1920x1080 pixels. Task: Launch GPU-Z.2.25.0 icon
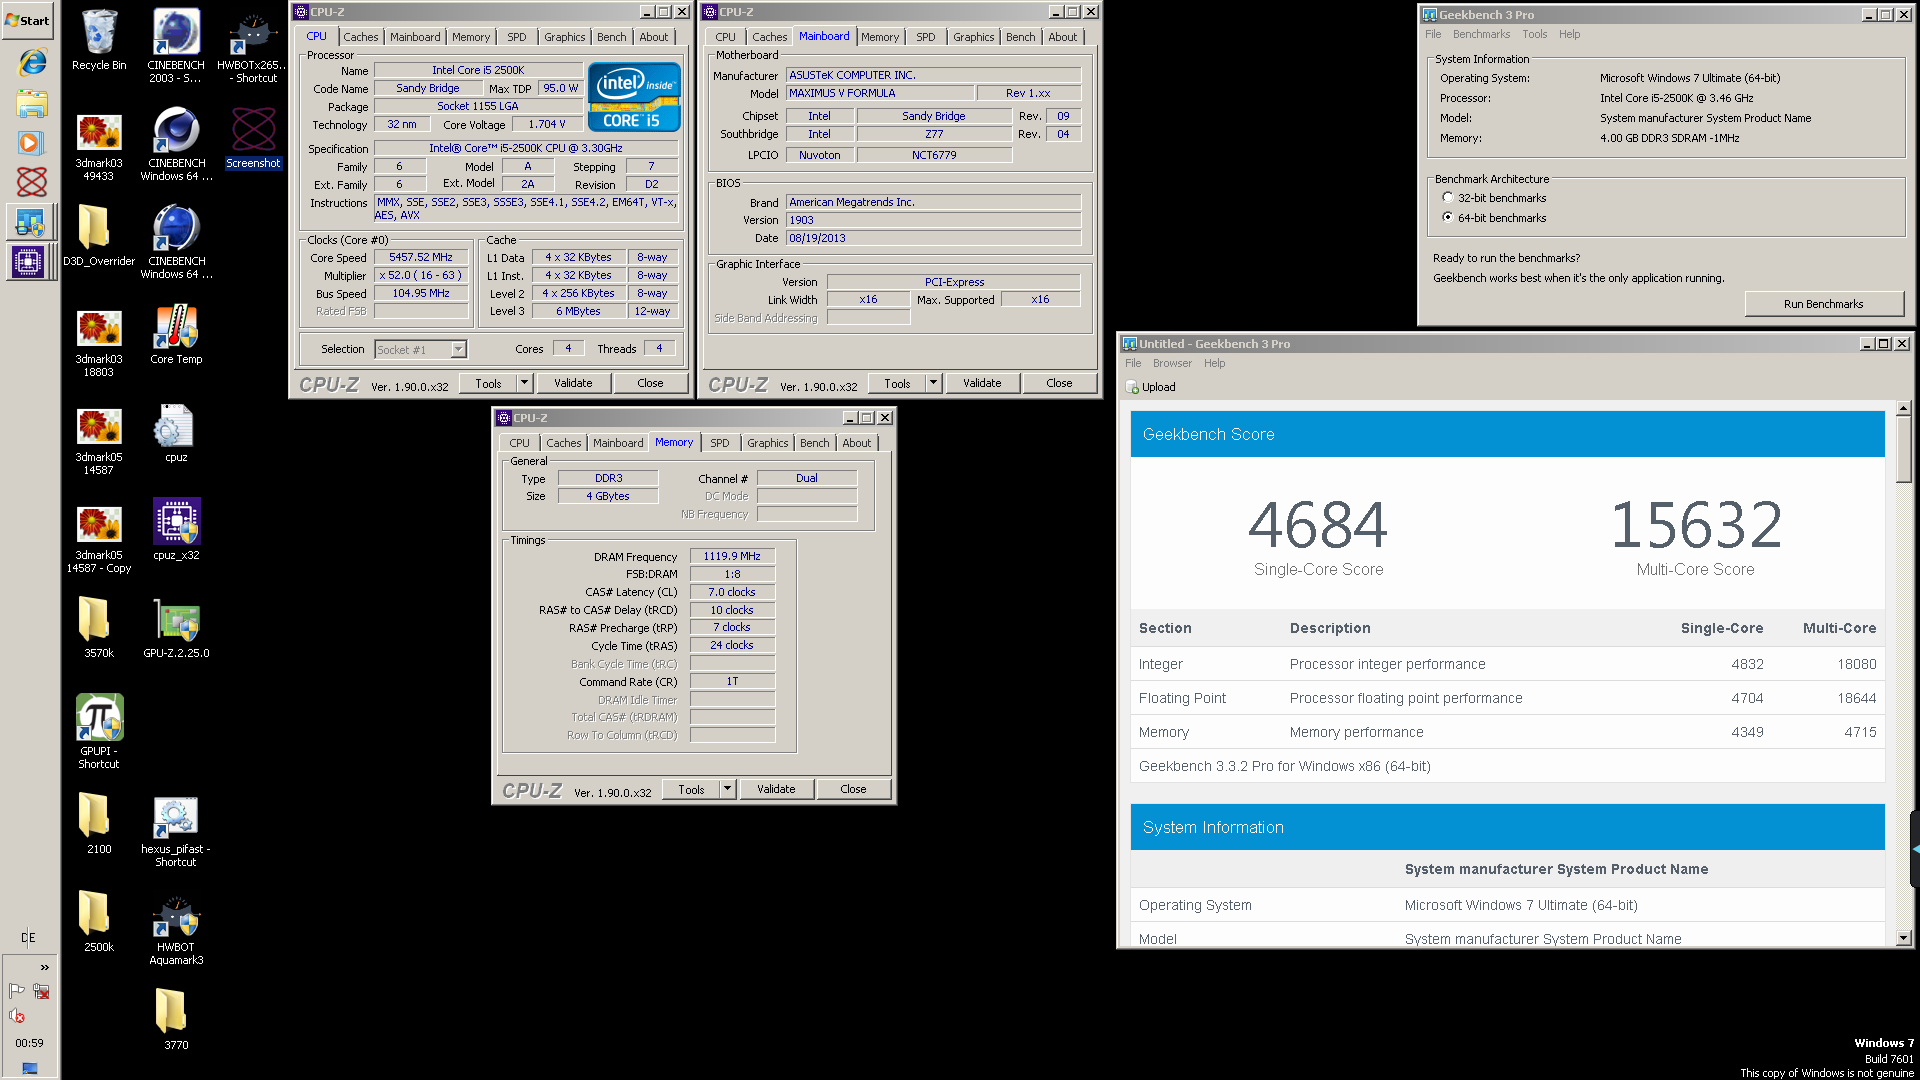(x=176, y=628)
